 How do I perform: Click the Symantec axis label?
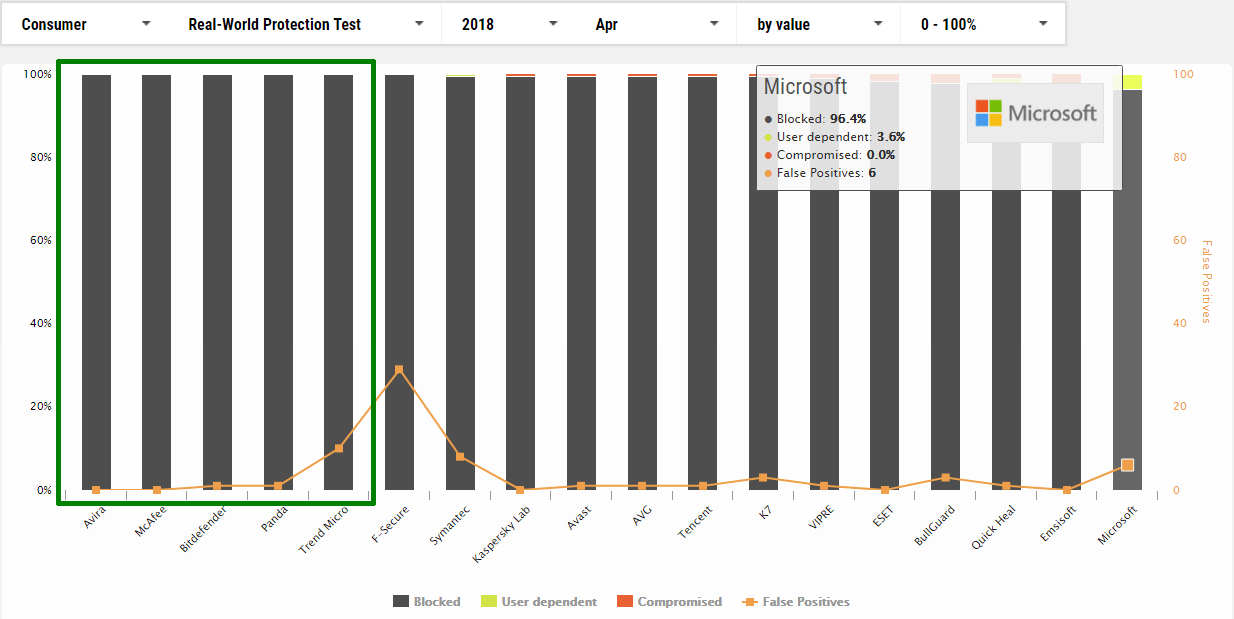[x=450, y=525]
